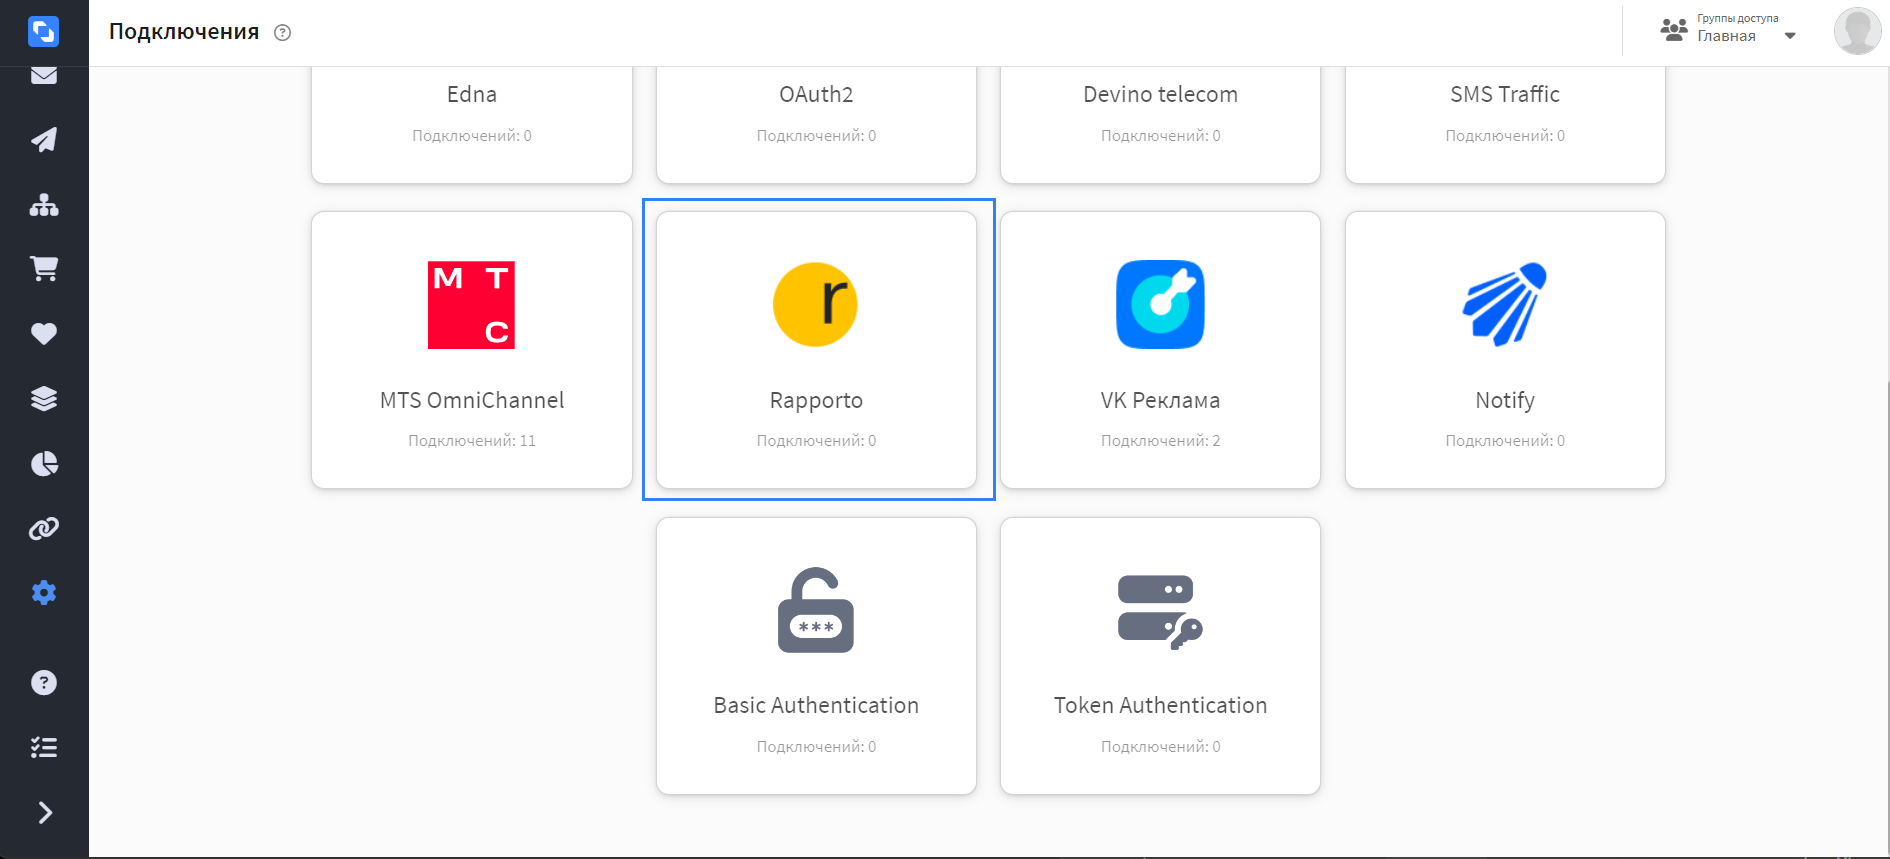Image resolution: width=1890 pixels, height=859 pixels.
Task: Select the Token Authentication title
Action: 1160,706
